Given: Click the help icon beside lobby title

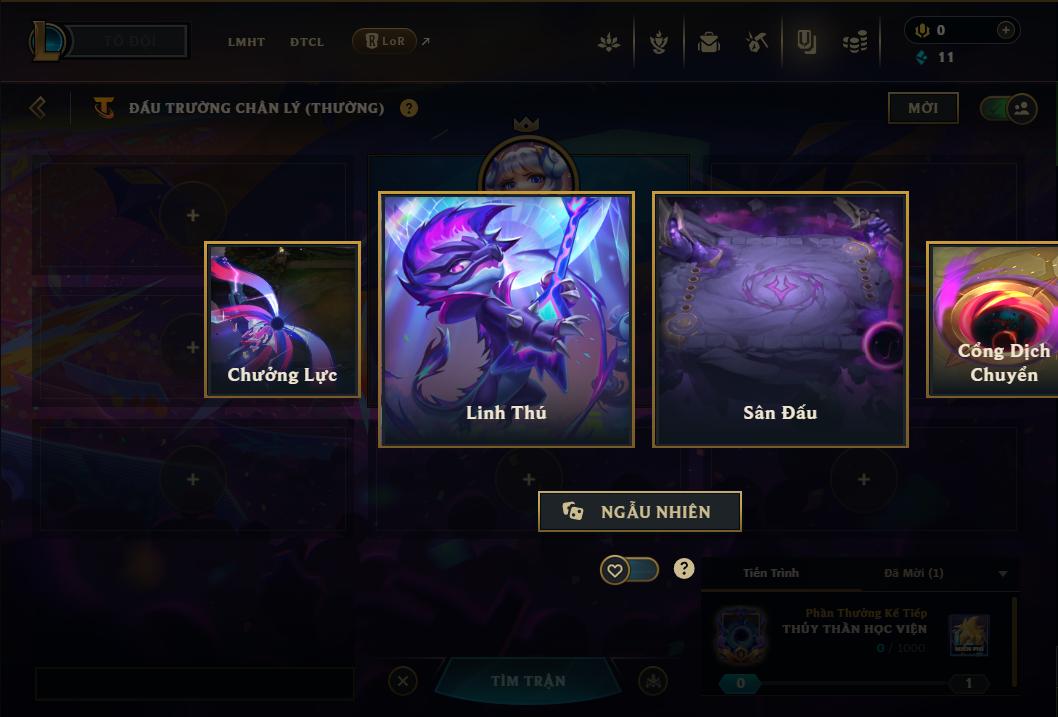Looking at the screenshot, I should coord(409,108).
